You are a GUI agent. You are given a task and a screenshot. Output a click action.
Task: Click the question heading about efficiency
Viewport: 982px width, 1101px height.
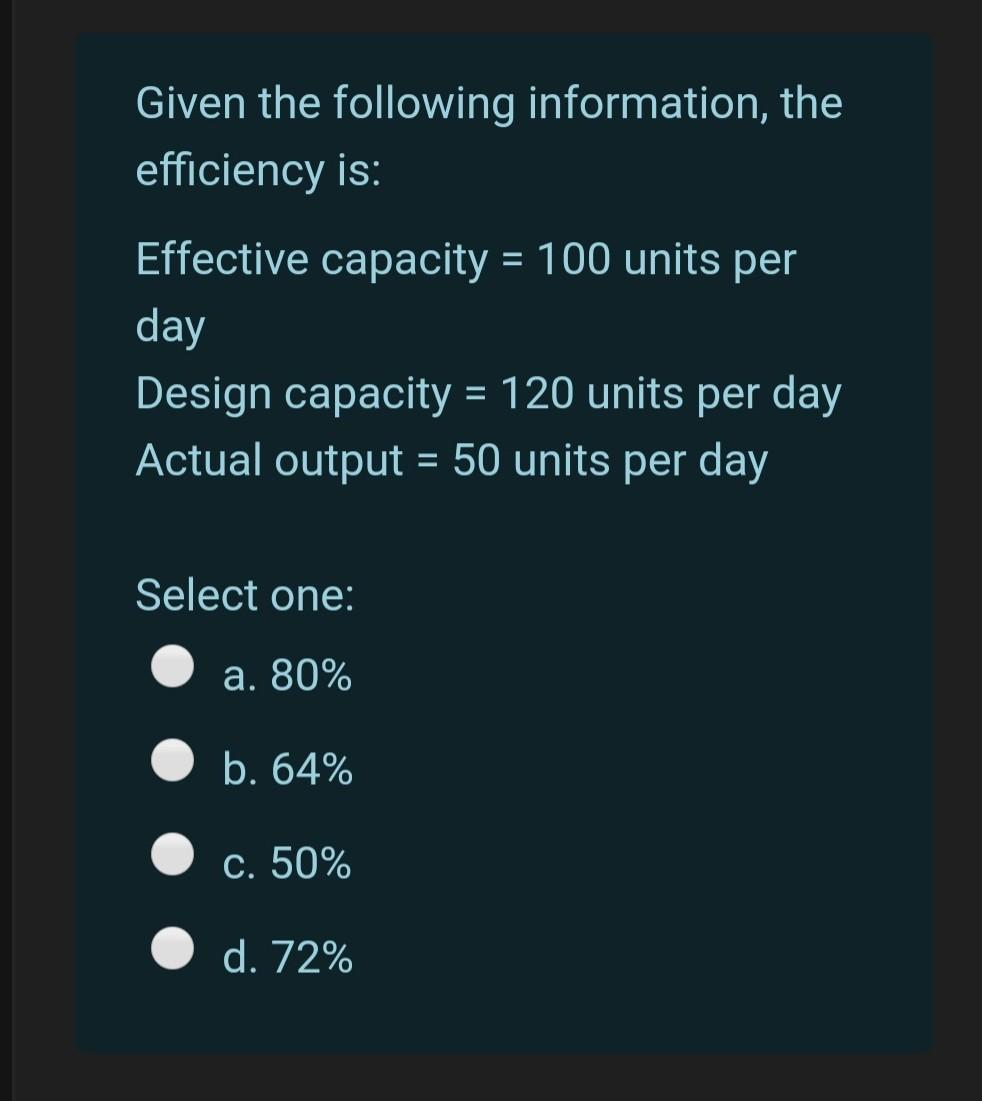click(x=488, y=135)
